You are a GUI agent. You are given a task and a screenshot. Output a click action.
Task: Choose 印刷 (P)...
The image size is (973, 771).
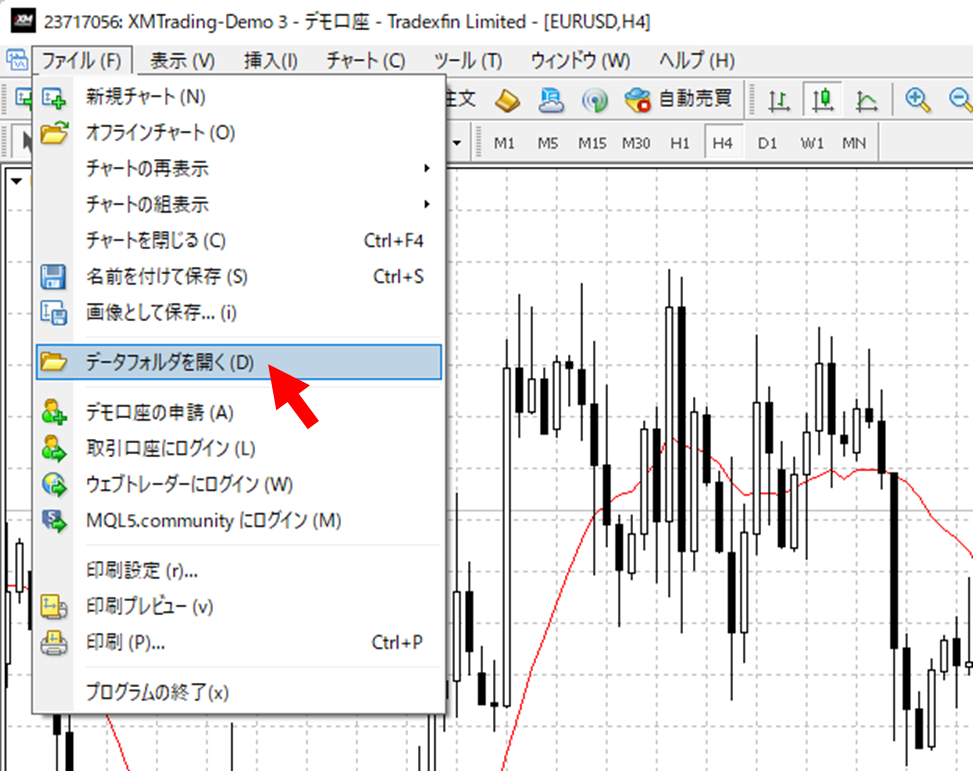point(239,642)
